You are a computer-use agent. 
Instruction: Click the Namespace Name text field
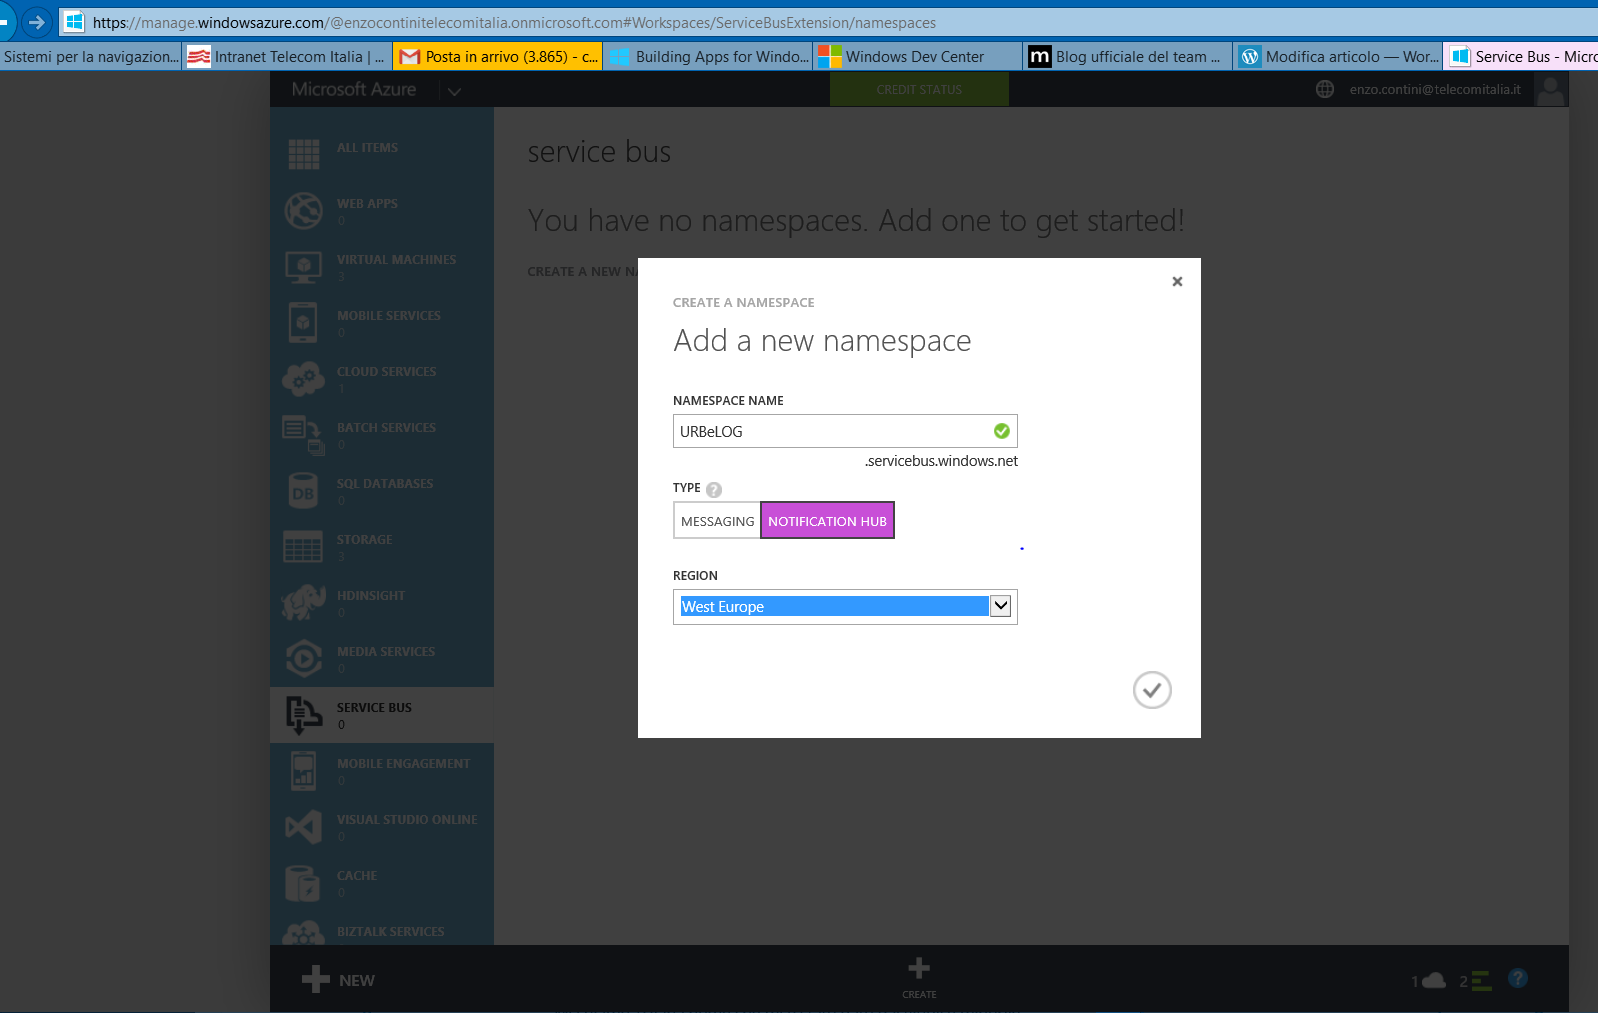[832, 431]
